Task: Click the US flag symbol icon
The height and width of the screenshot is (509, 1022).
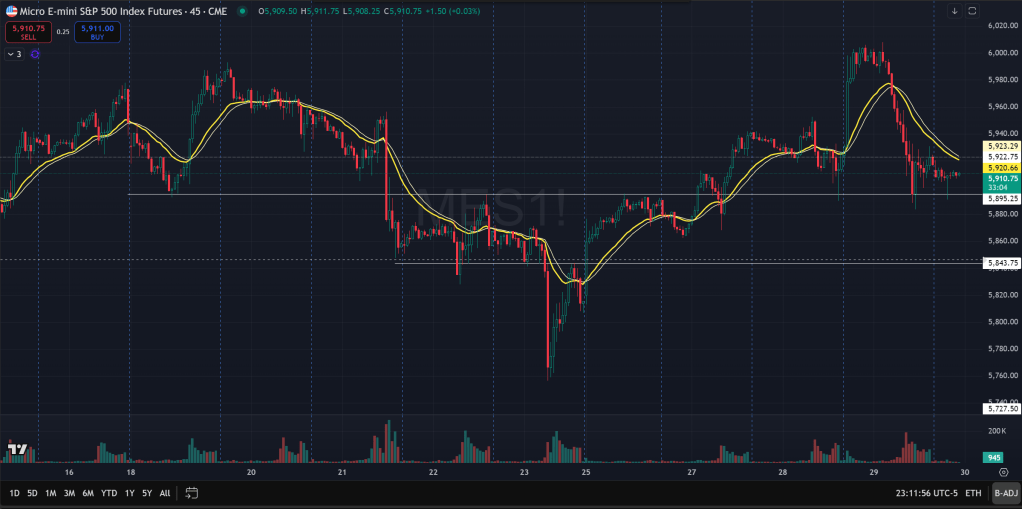Action: click(10, 10)
